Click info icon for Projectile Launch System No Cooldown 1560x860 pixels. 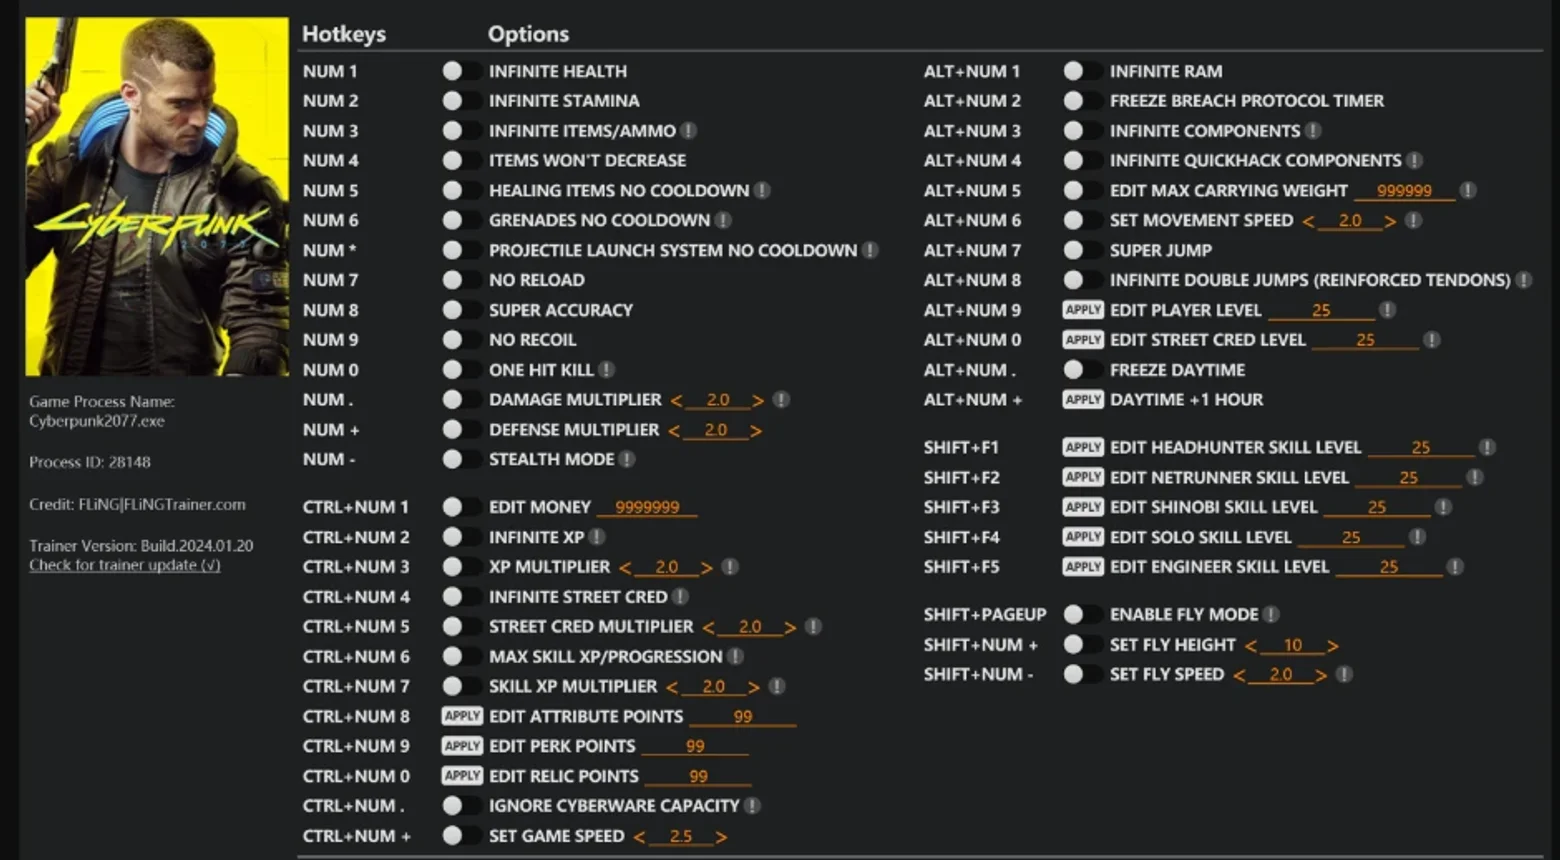point(870,250)
